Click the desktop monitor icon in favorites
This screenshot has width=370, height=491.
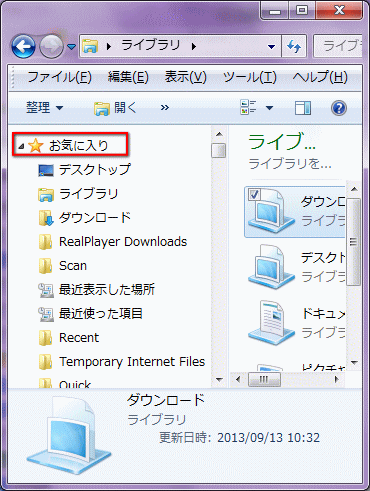(46, 170)
